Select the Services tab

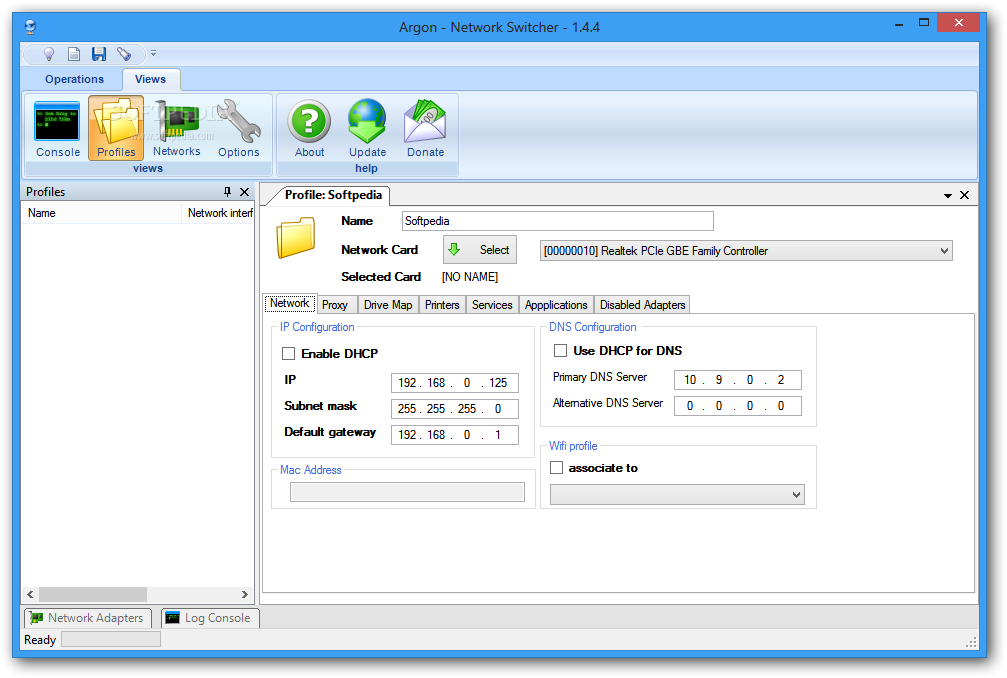pyautogui.click(x=492, y=305)
